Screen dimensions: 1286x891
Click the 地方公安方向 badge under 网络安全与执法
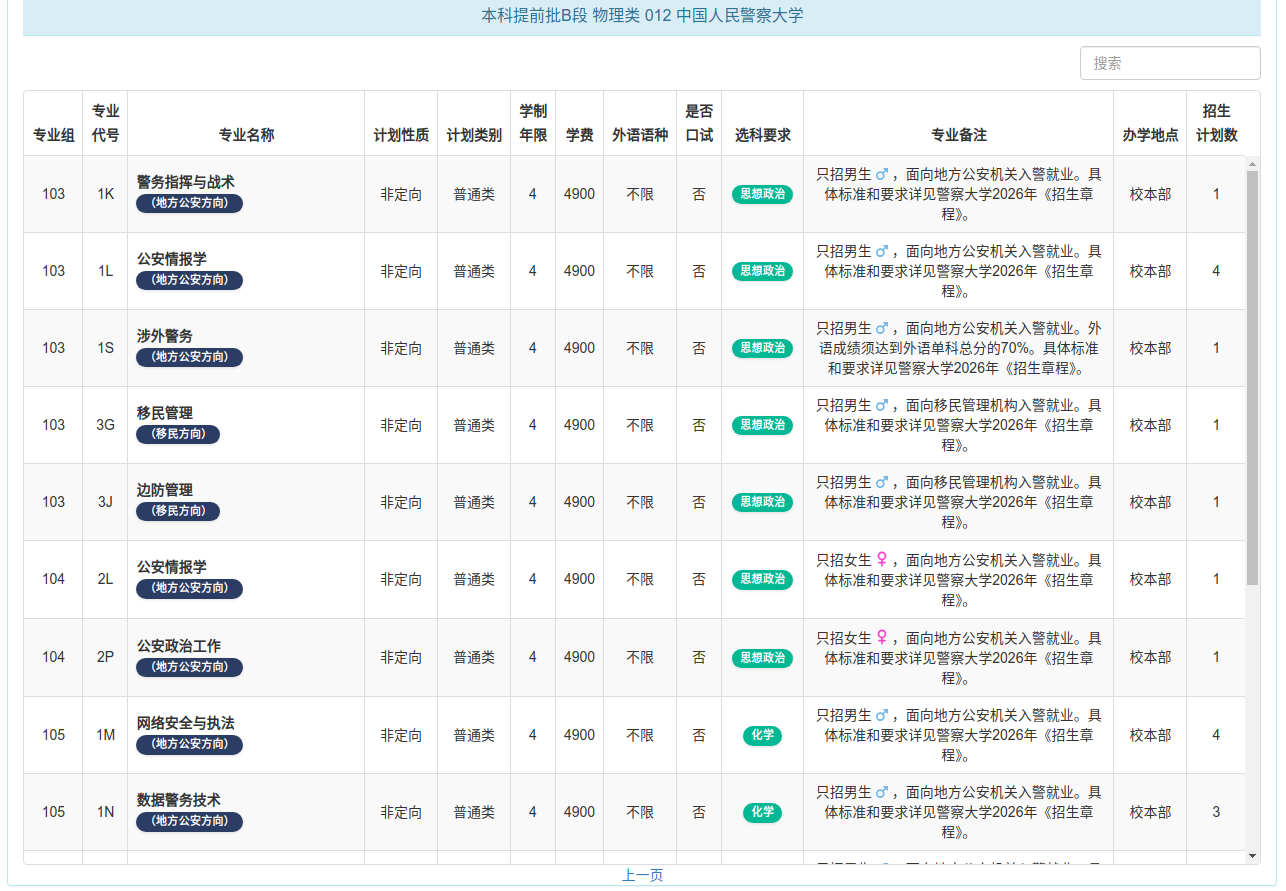tap(190, 744)
